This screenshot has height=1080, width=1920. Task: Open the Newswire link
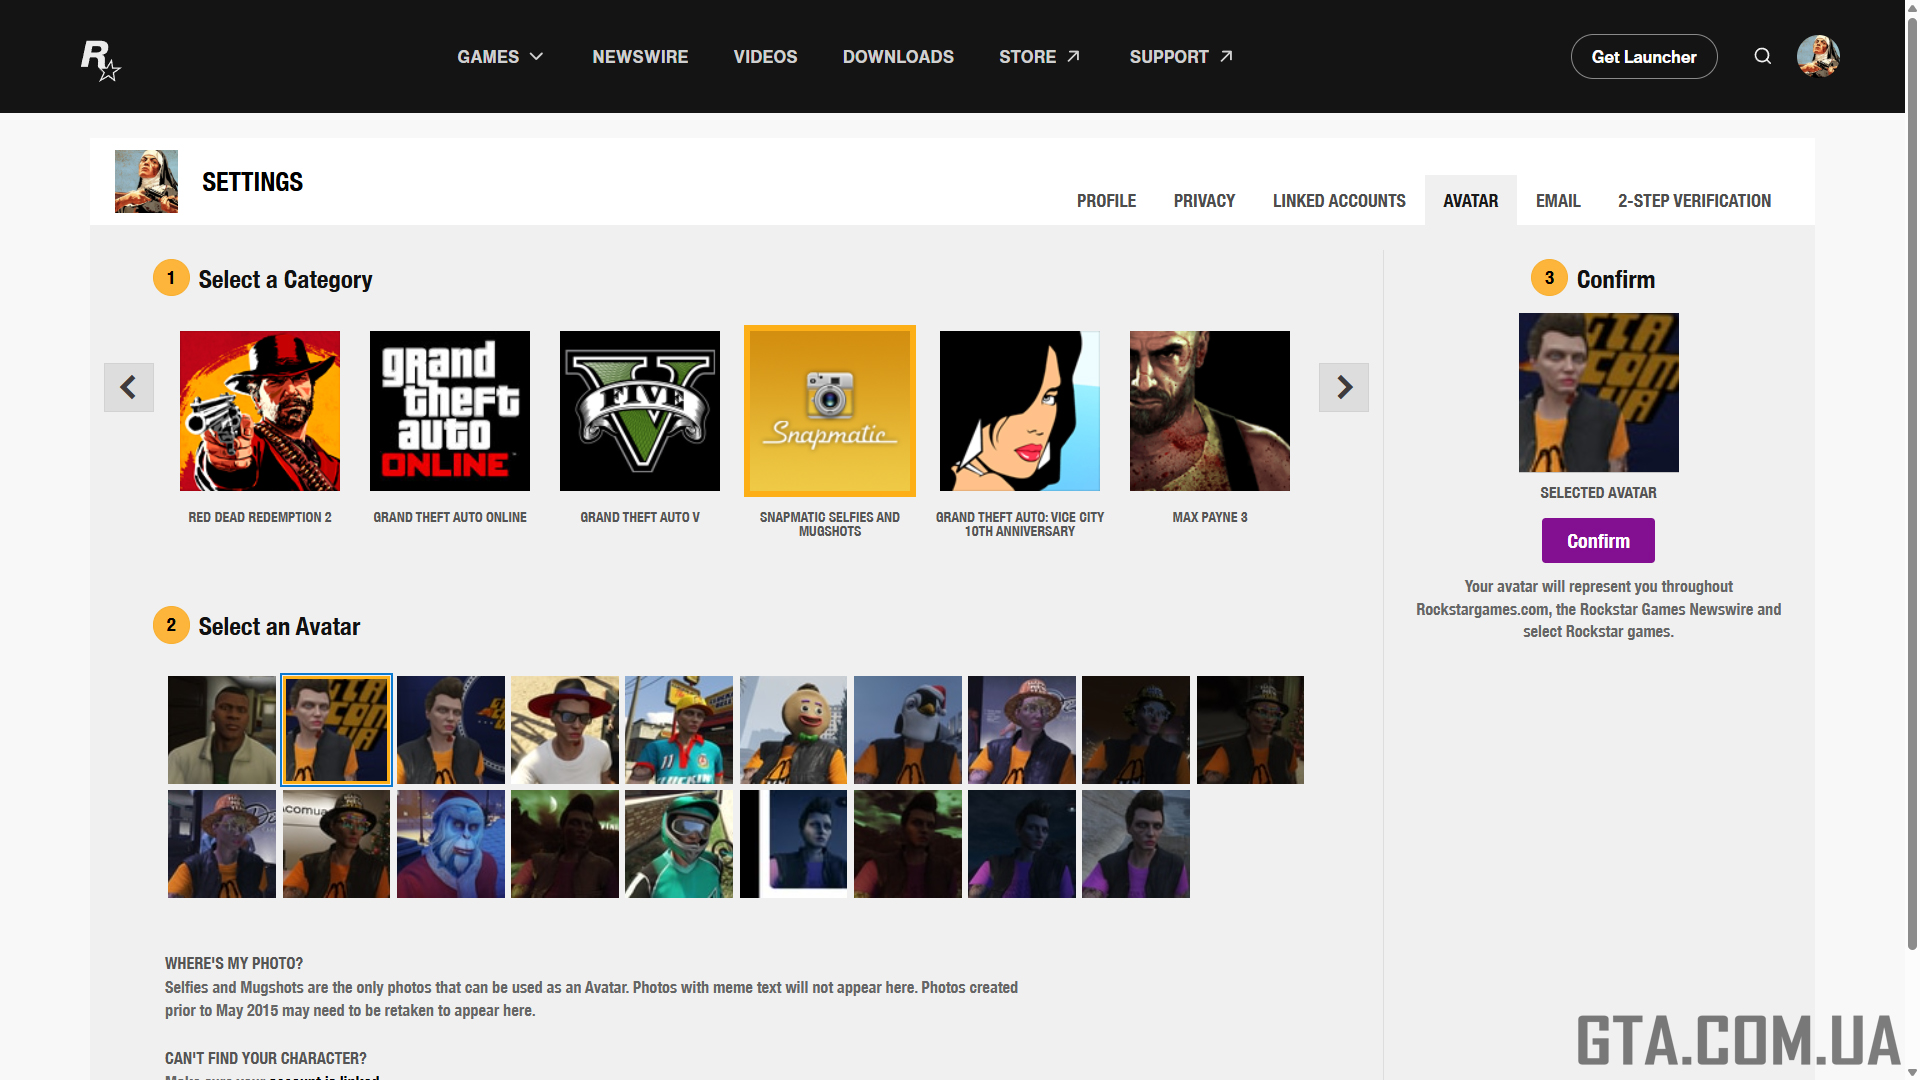click(x=640, y=57)
